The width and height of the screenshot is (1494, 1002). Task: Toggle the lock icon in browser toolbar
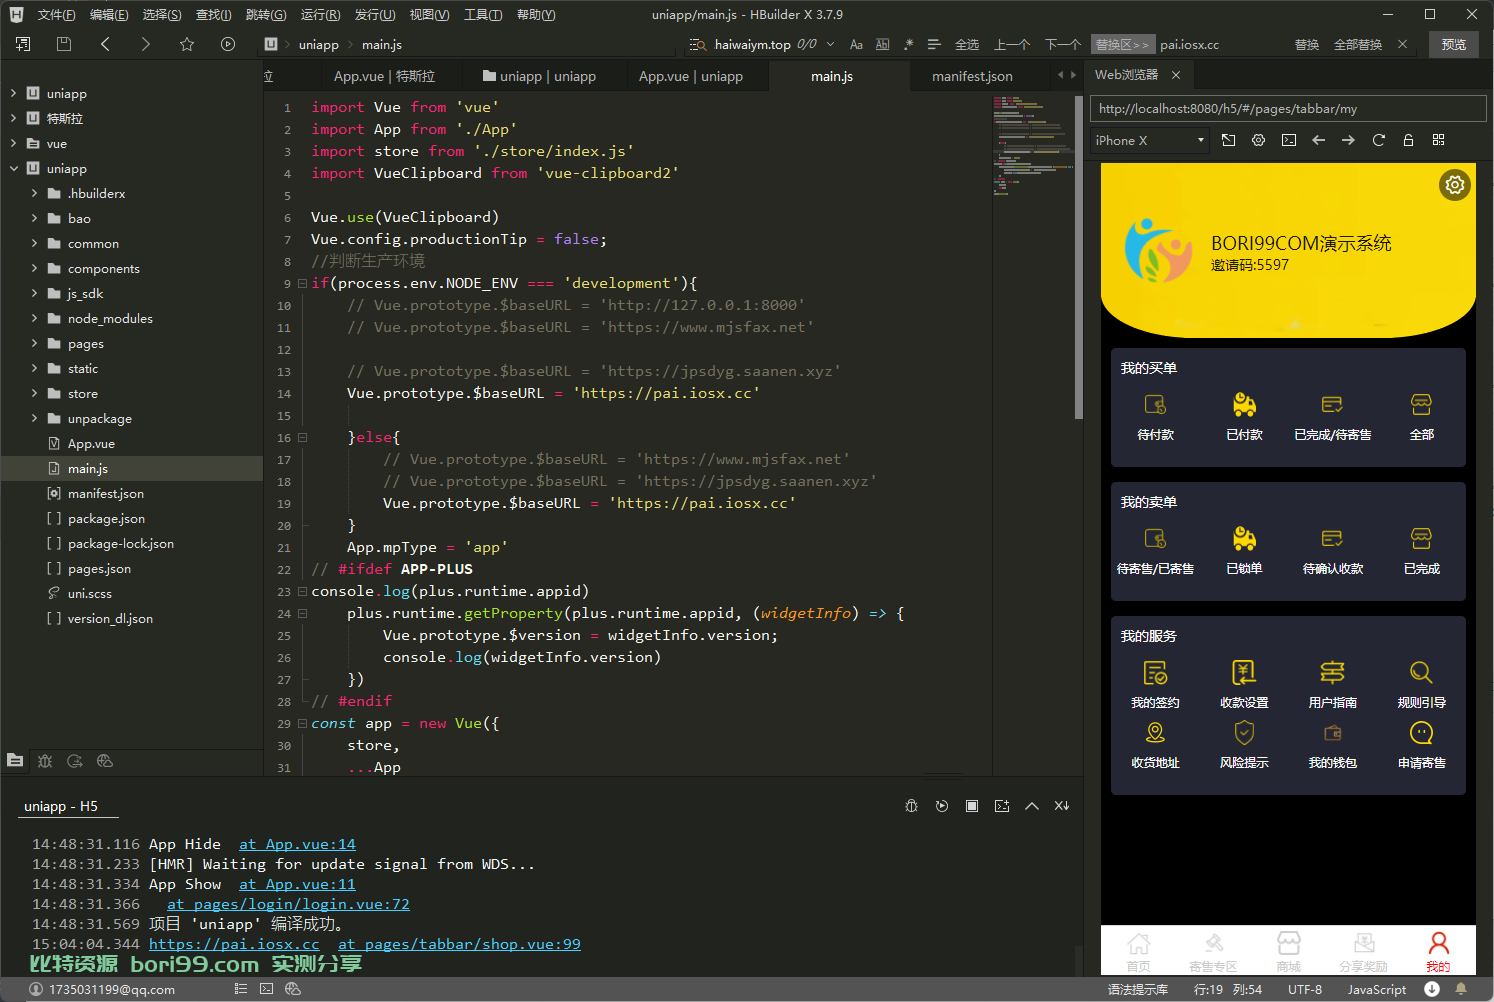(x=1408, y=140)
